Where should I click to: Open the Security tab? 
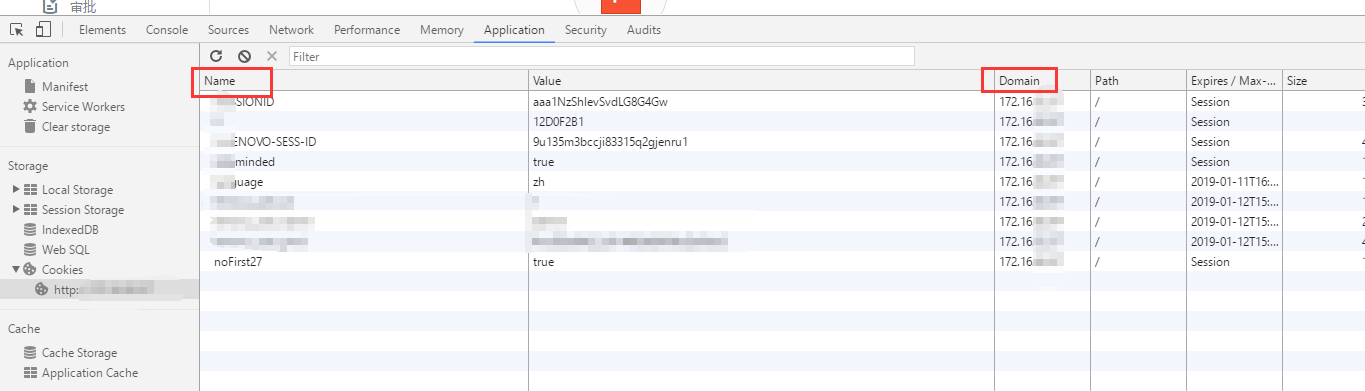click(585, 30)
